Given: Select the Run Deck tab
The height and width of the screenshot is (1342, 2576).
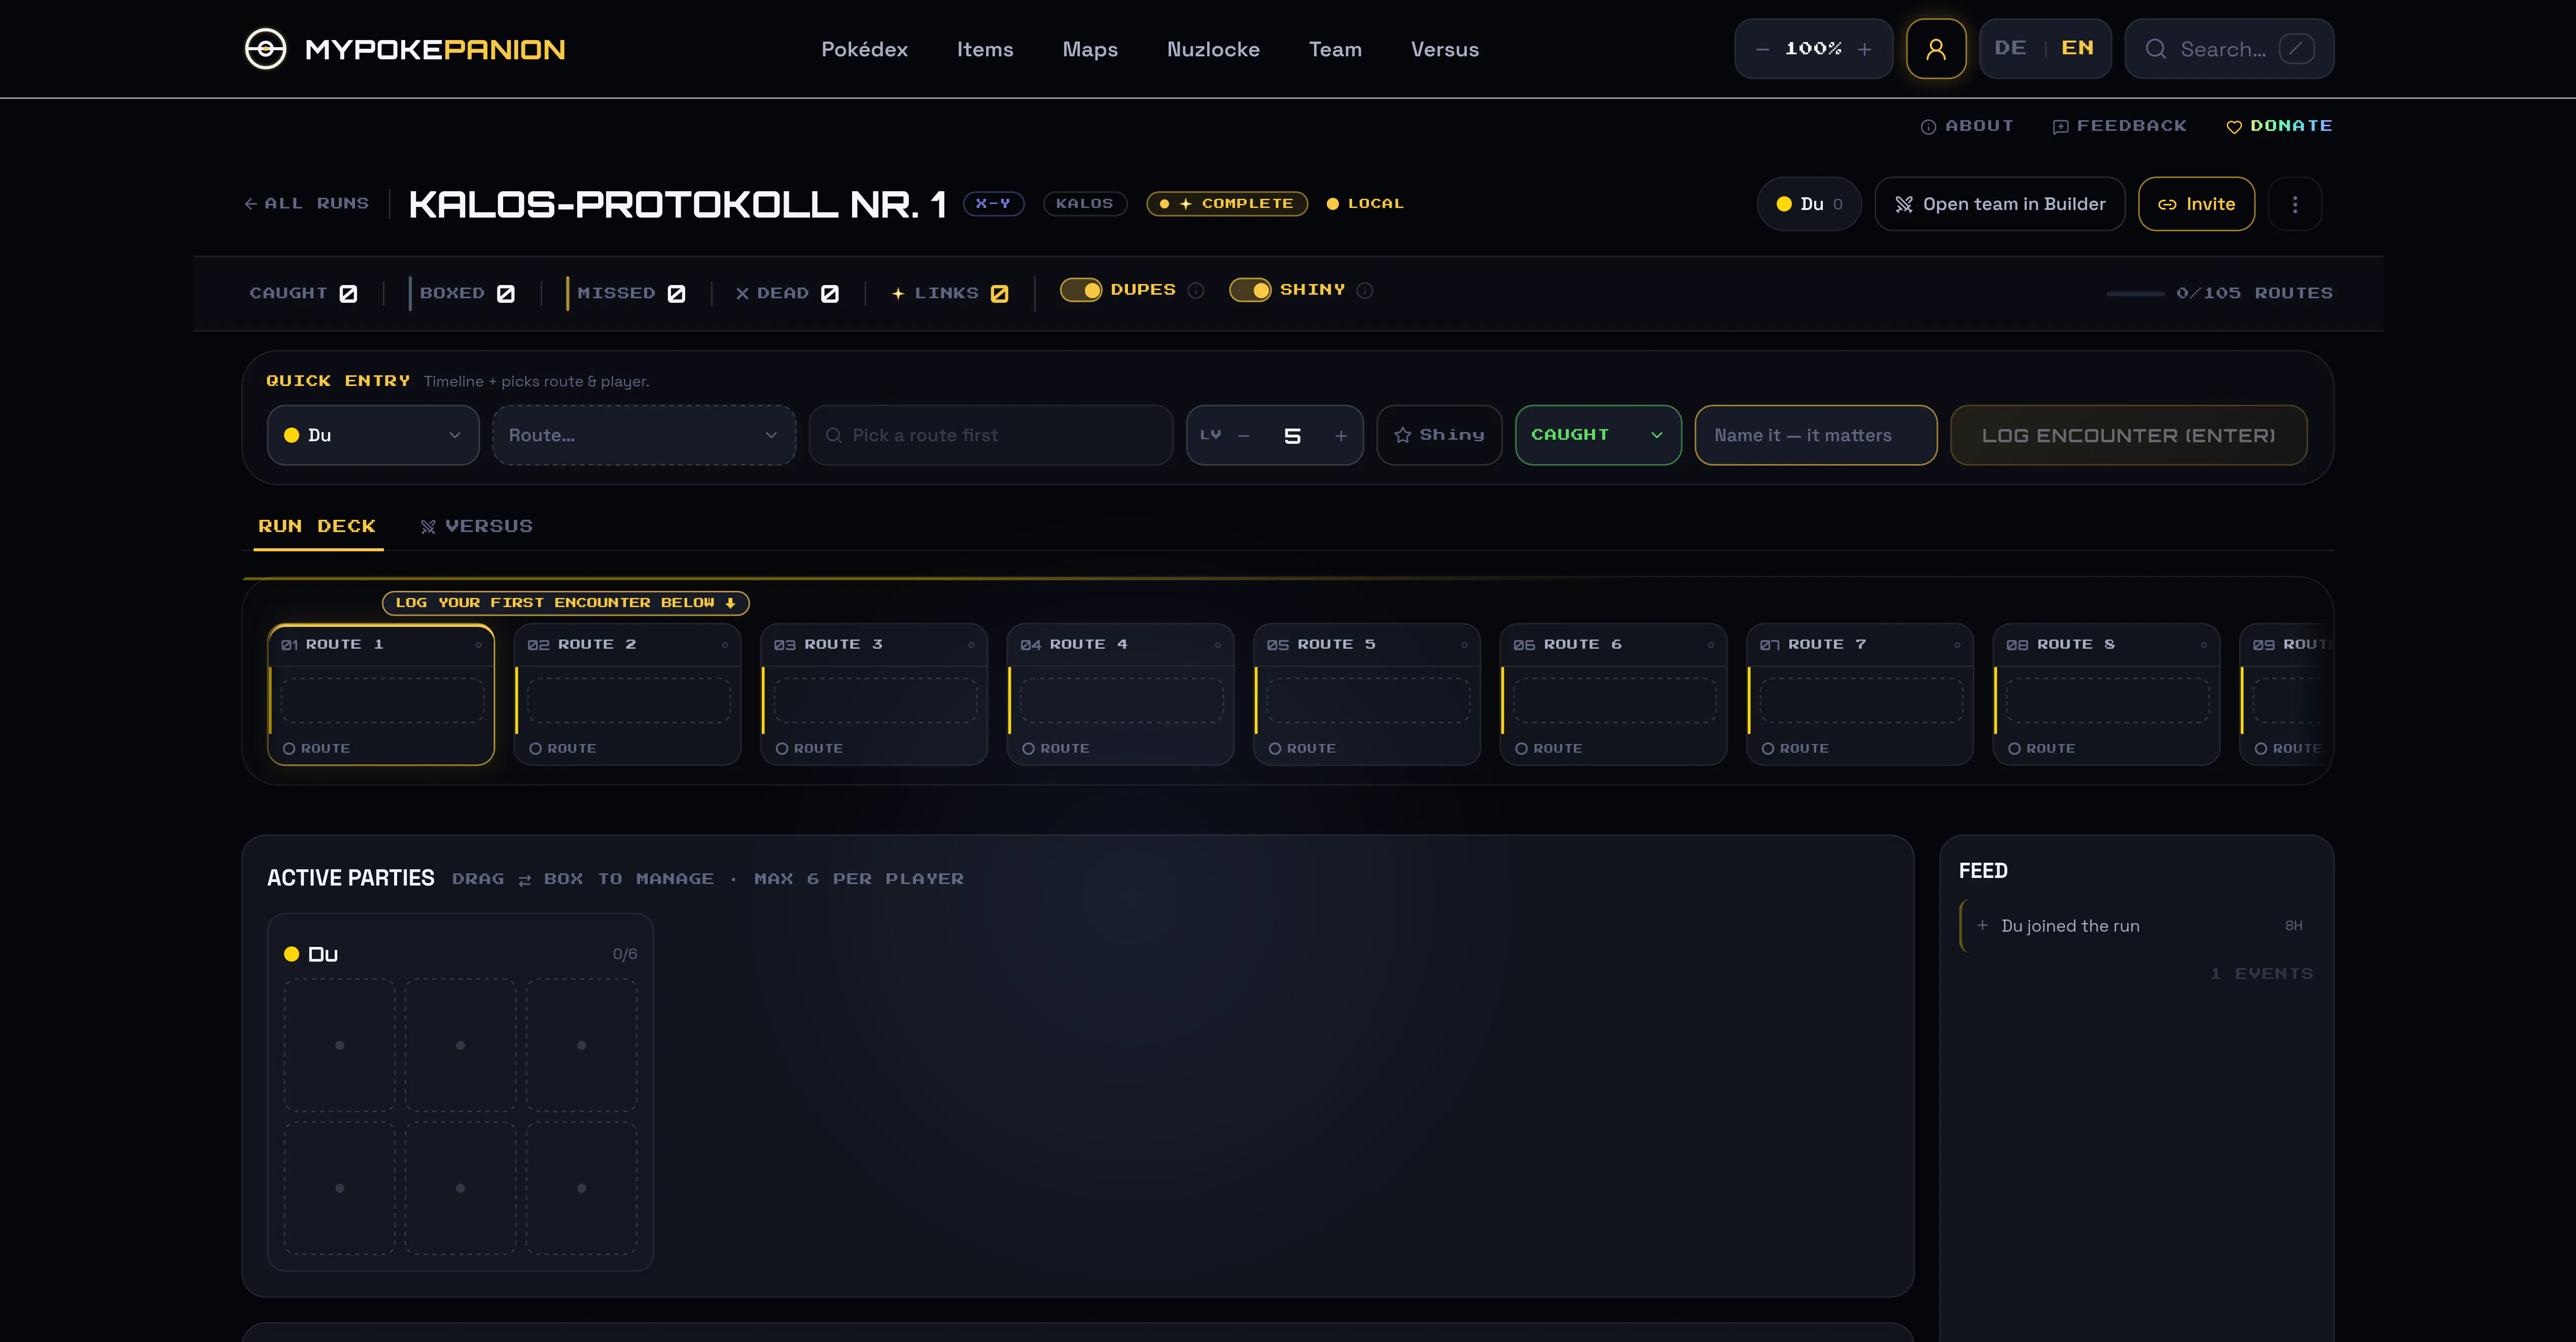Looking at the screenshot, I should [x=317, y=527].
